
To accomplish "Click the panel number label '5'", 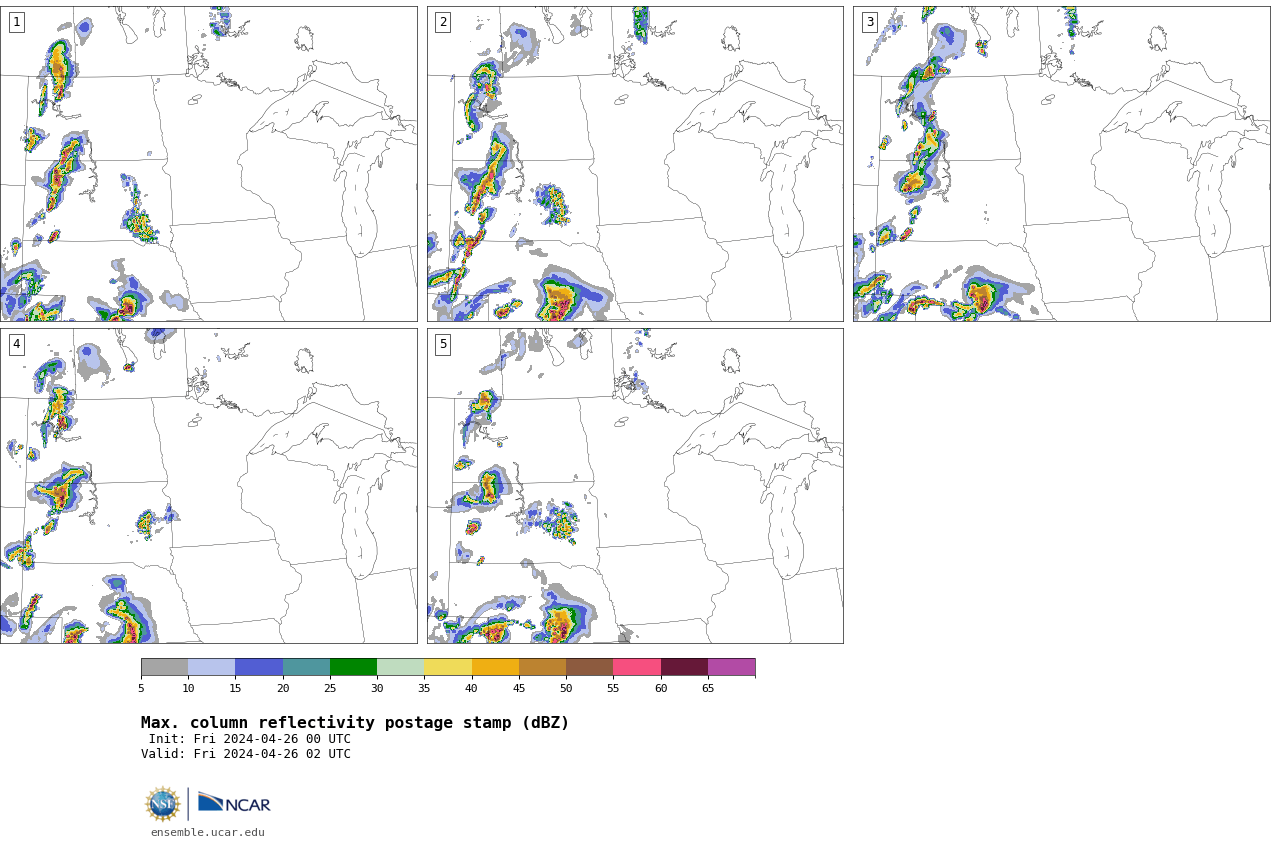I will click(x=443, y=344).
